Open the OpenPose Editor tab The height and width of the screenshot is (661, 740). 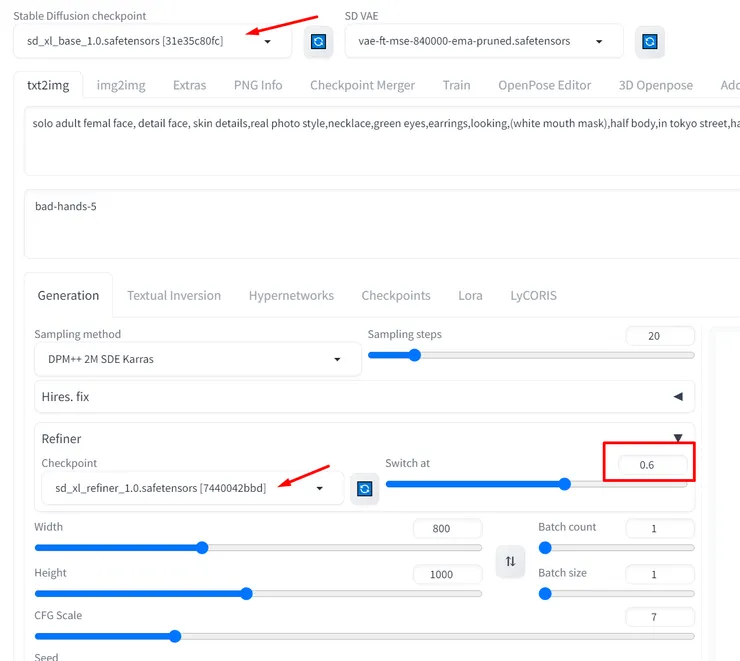544,85
